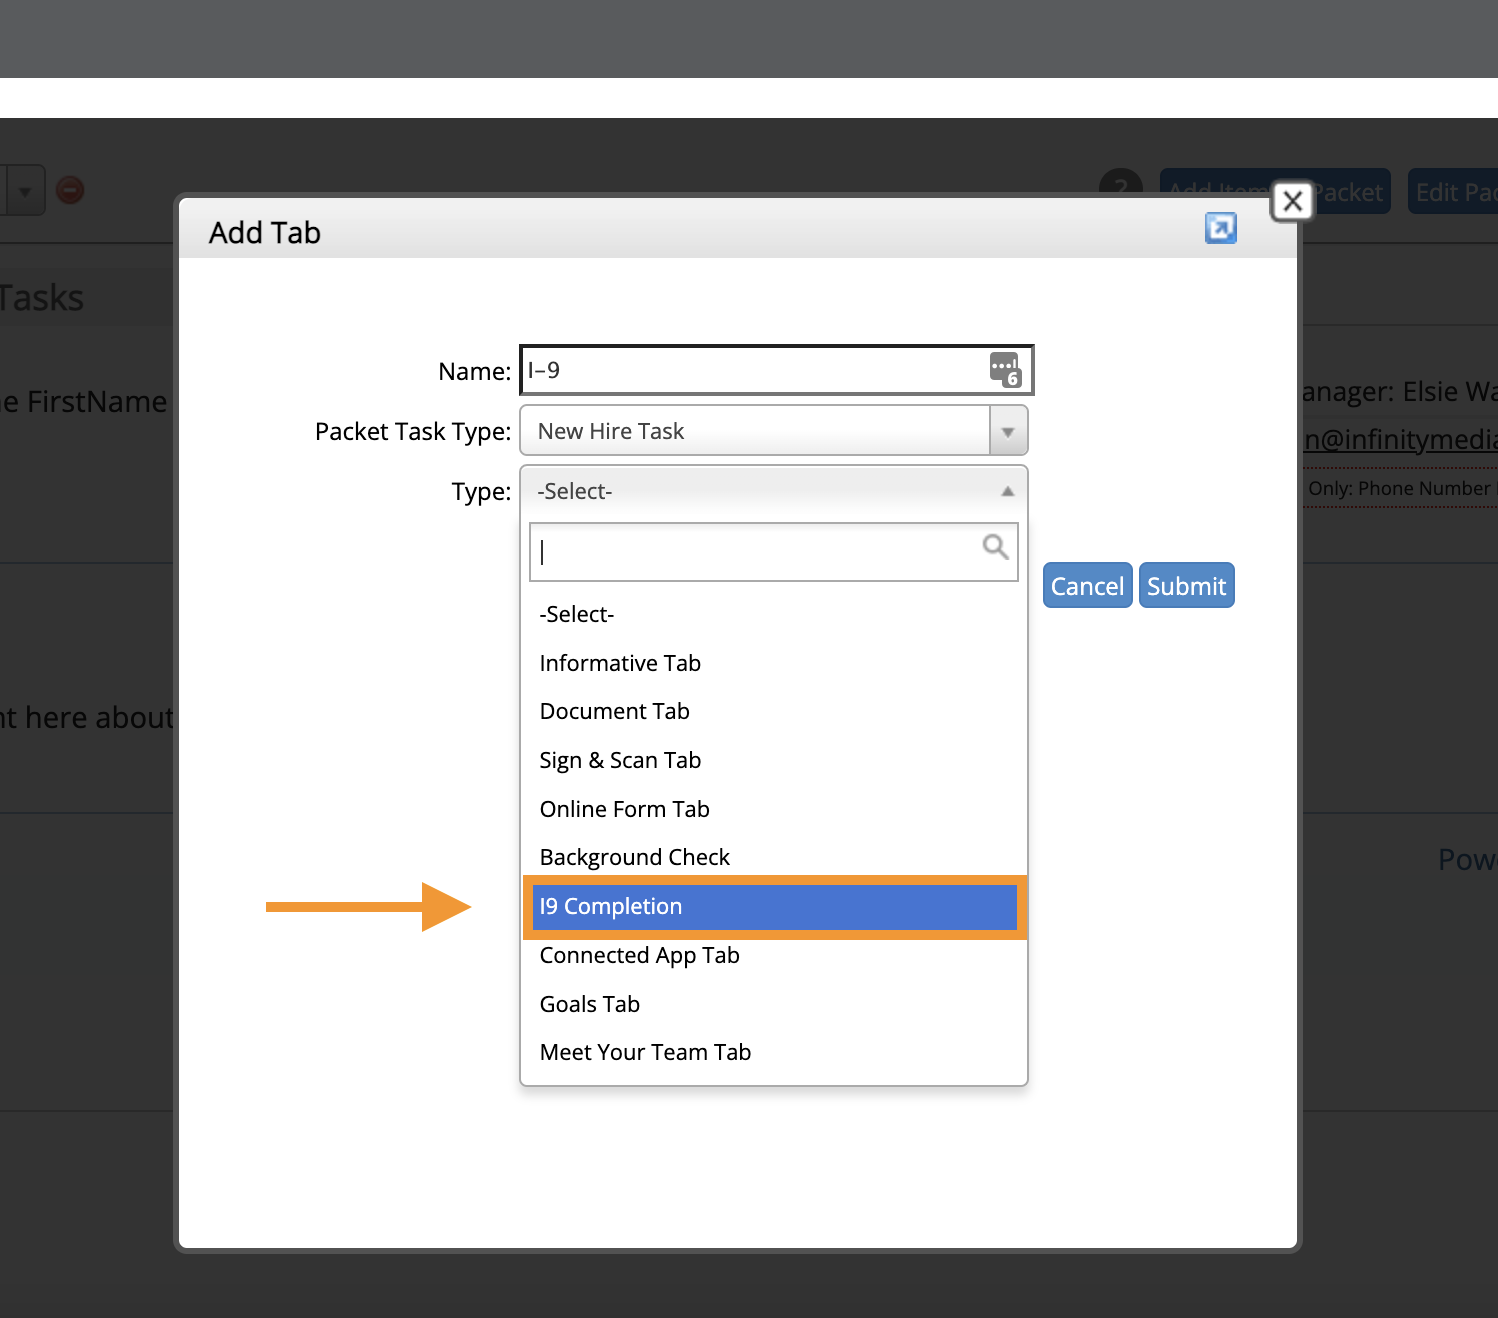1498x1318 pixels.
Task: Select Background Check option
Action: (x=634, y=857)
